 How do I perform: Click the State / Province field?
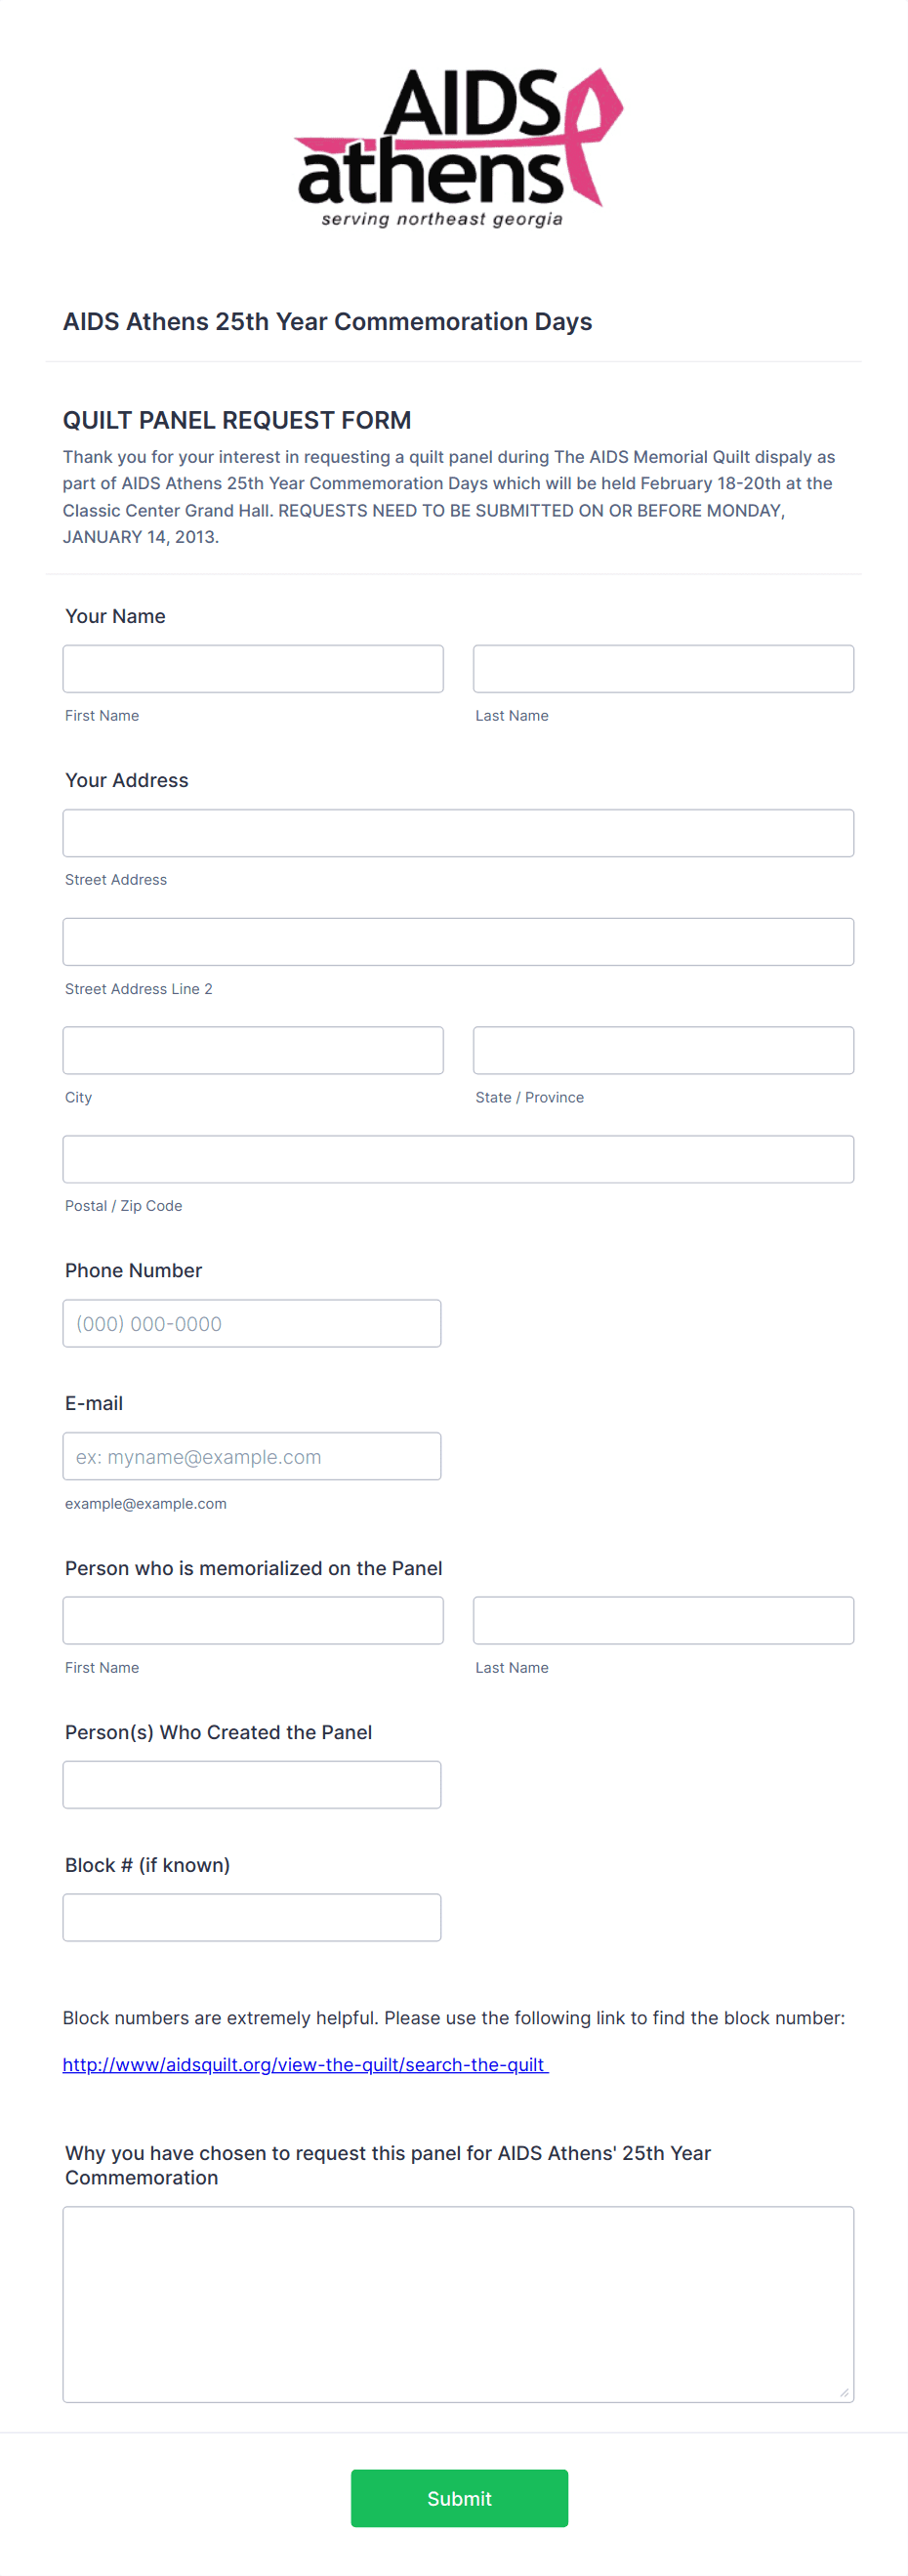(x=663, y=1049)
